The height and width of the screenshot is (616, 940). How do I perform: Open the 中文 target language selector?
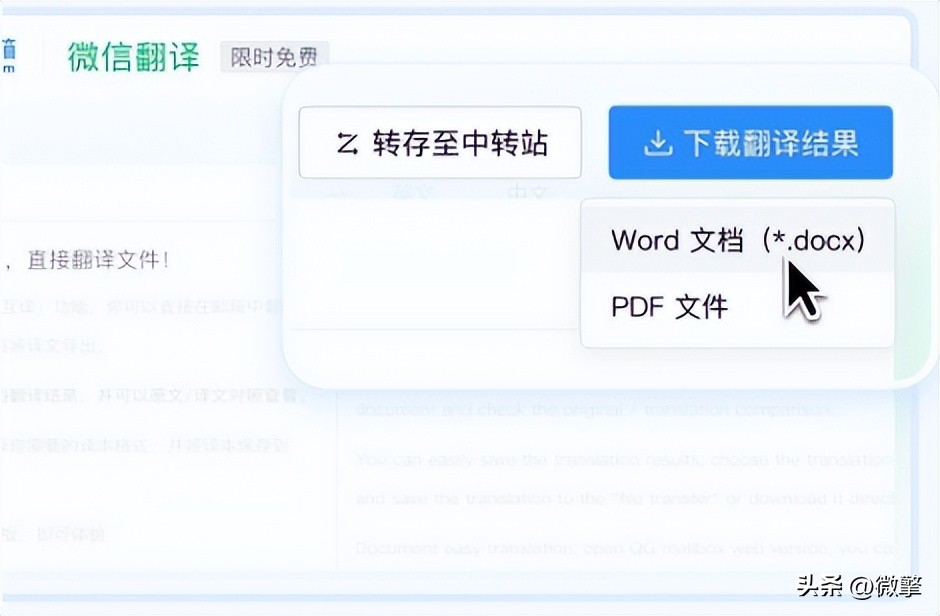tap(525, 190)
